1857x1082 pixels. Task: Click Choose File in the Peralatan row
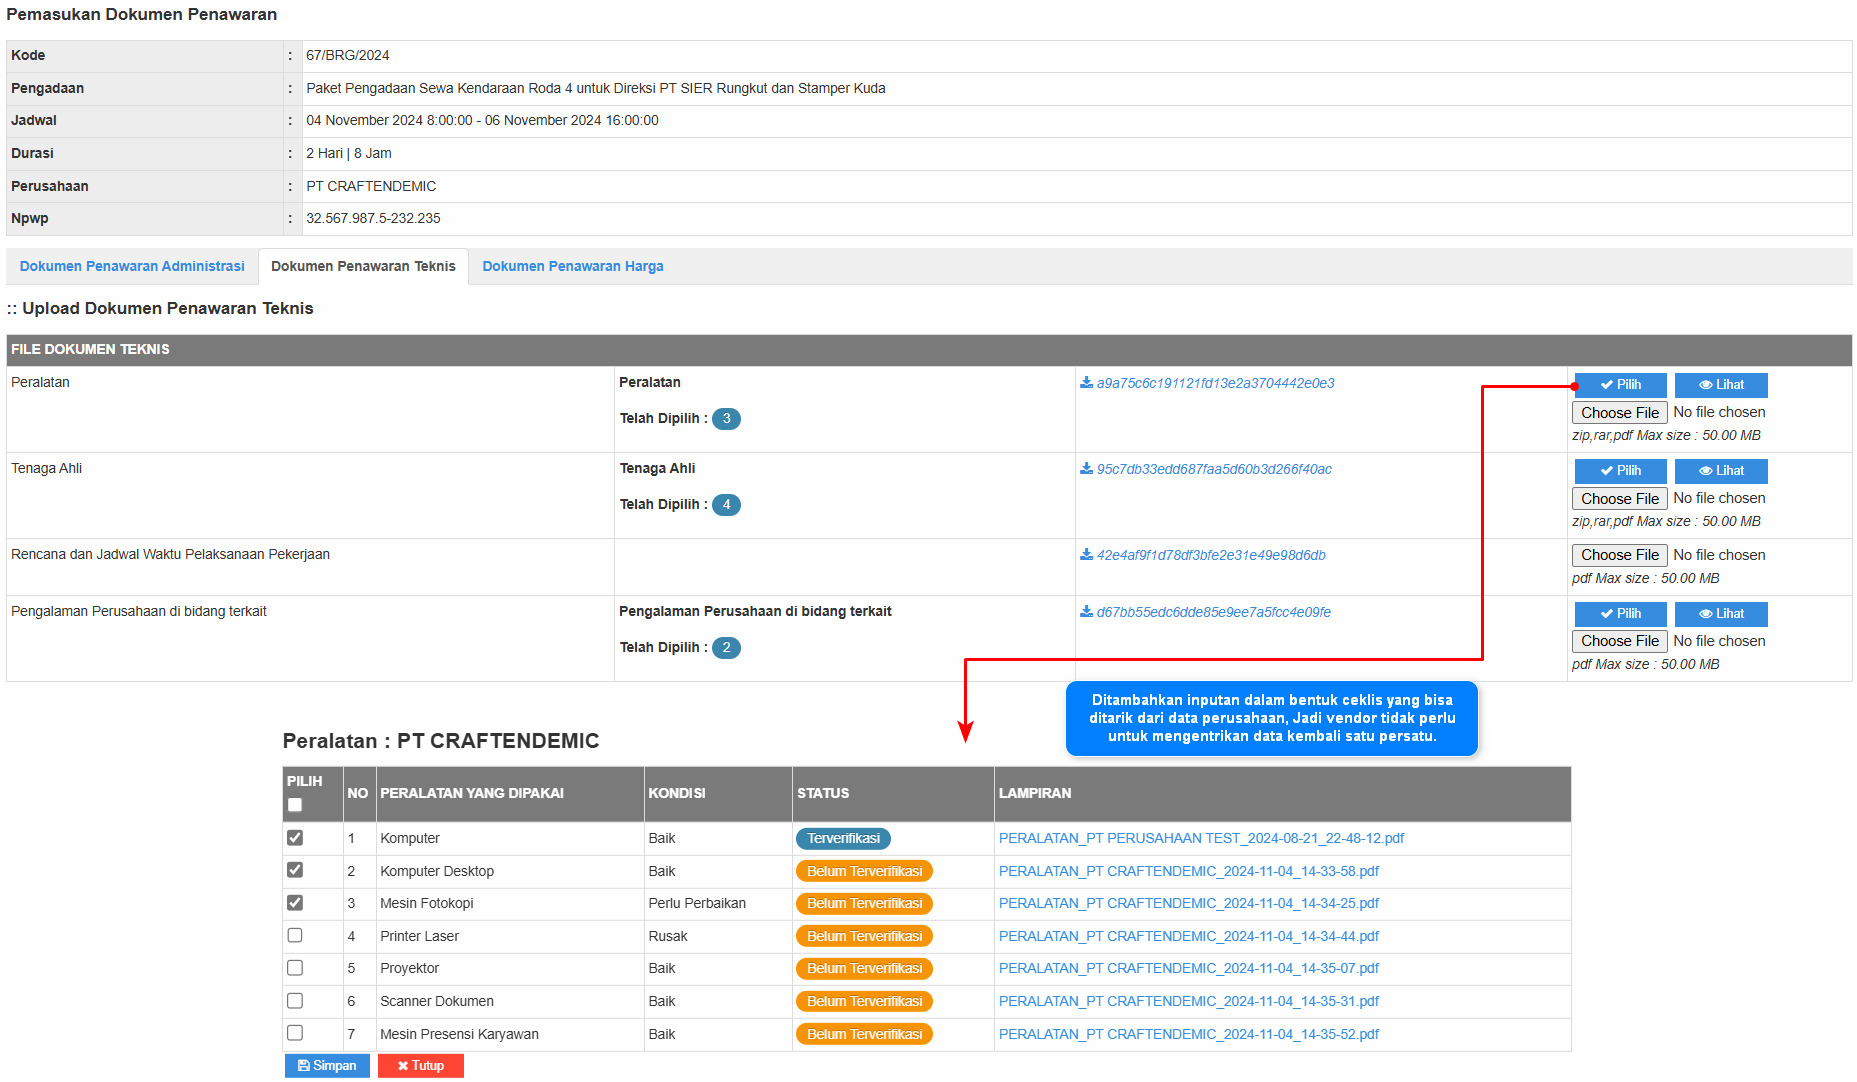point(1619,412)
